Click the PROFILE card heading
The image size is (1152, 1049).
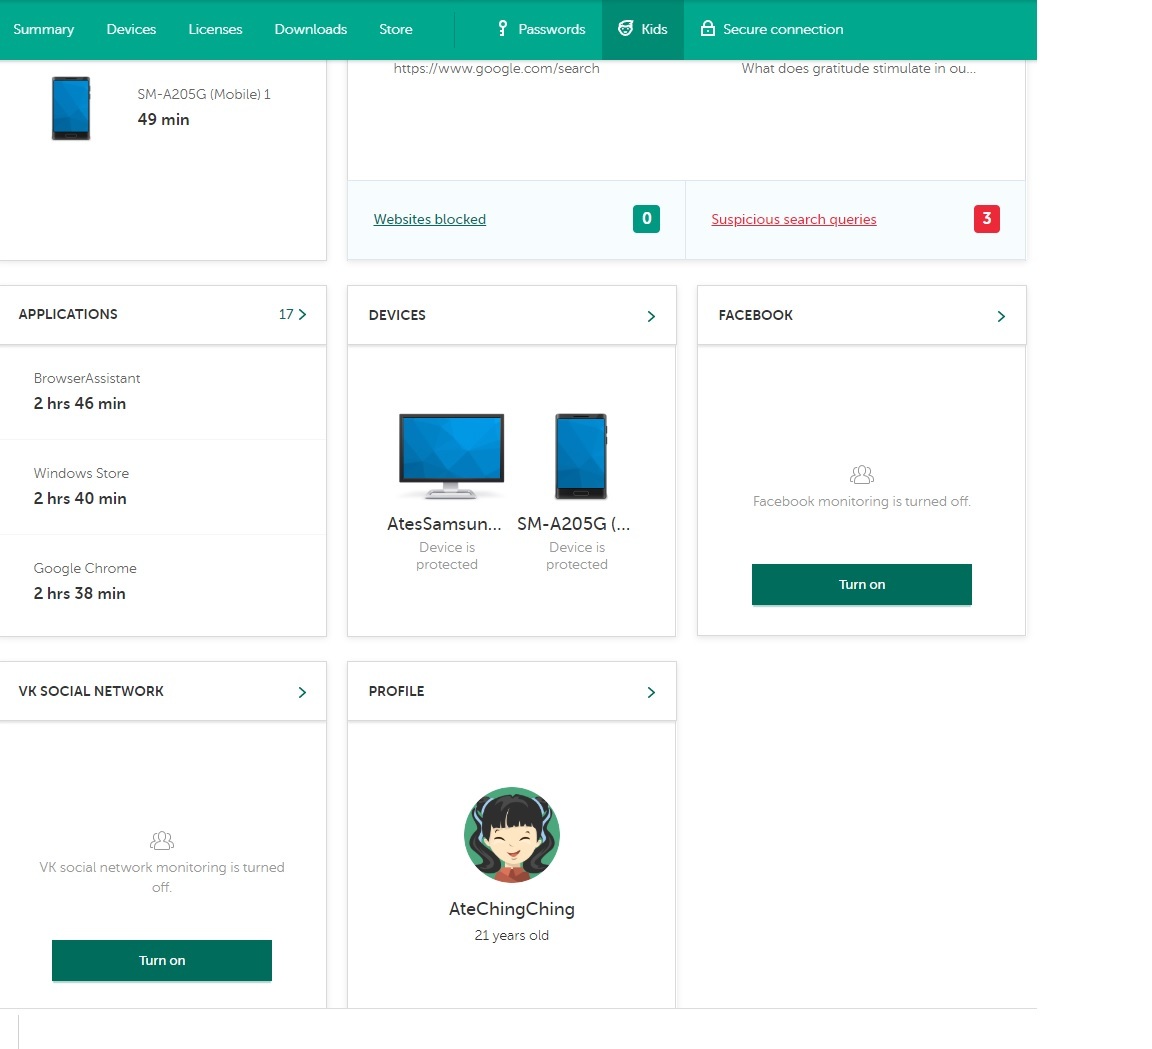[x=396, y=691]
